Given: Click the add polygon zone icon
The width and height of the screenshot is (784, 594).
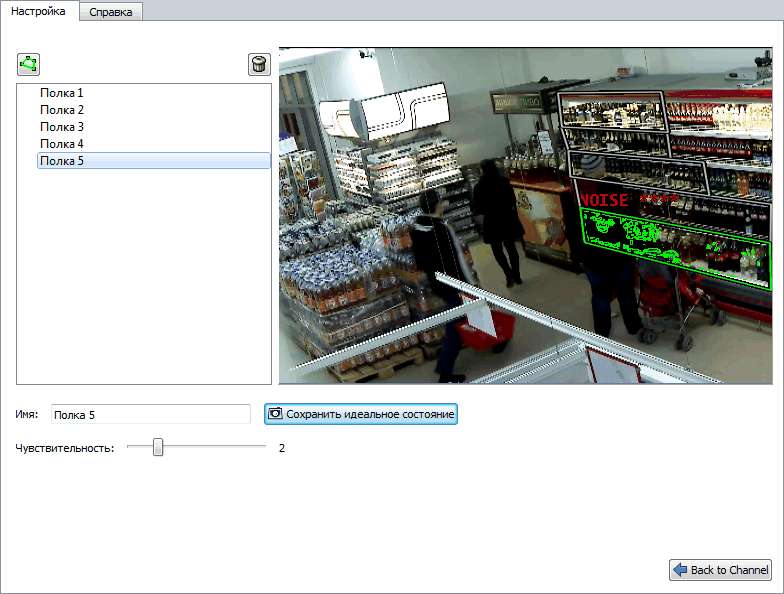Looking at the screenshot, I should (x=28, y=64).
